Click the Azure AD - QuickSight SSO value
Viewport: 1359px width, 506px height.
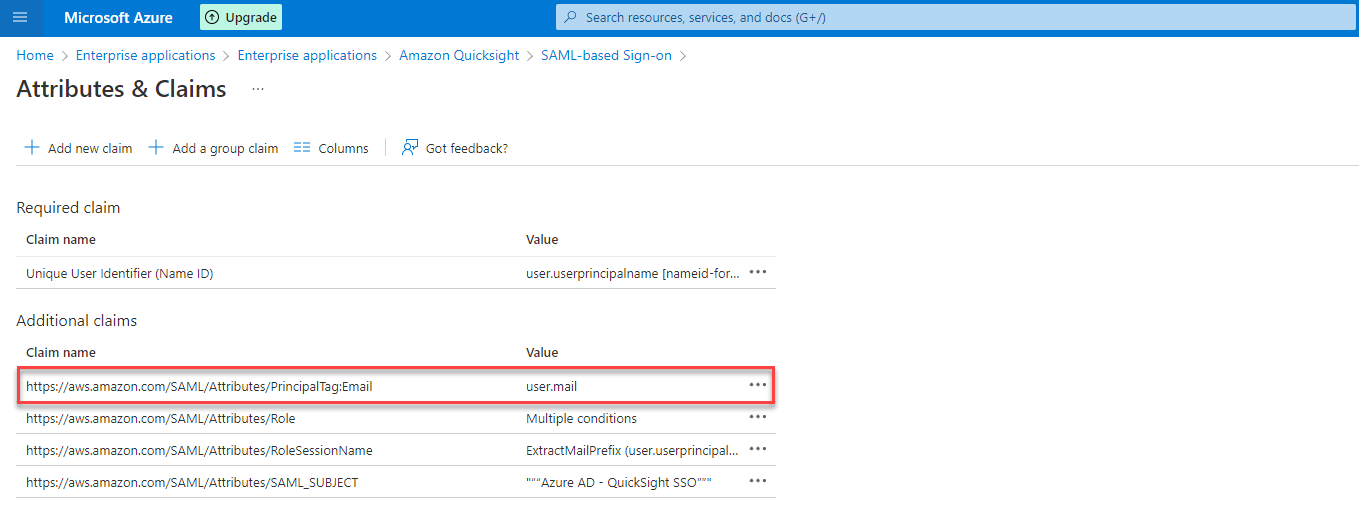click(x=619, y=482)
